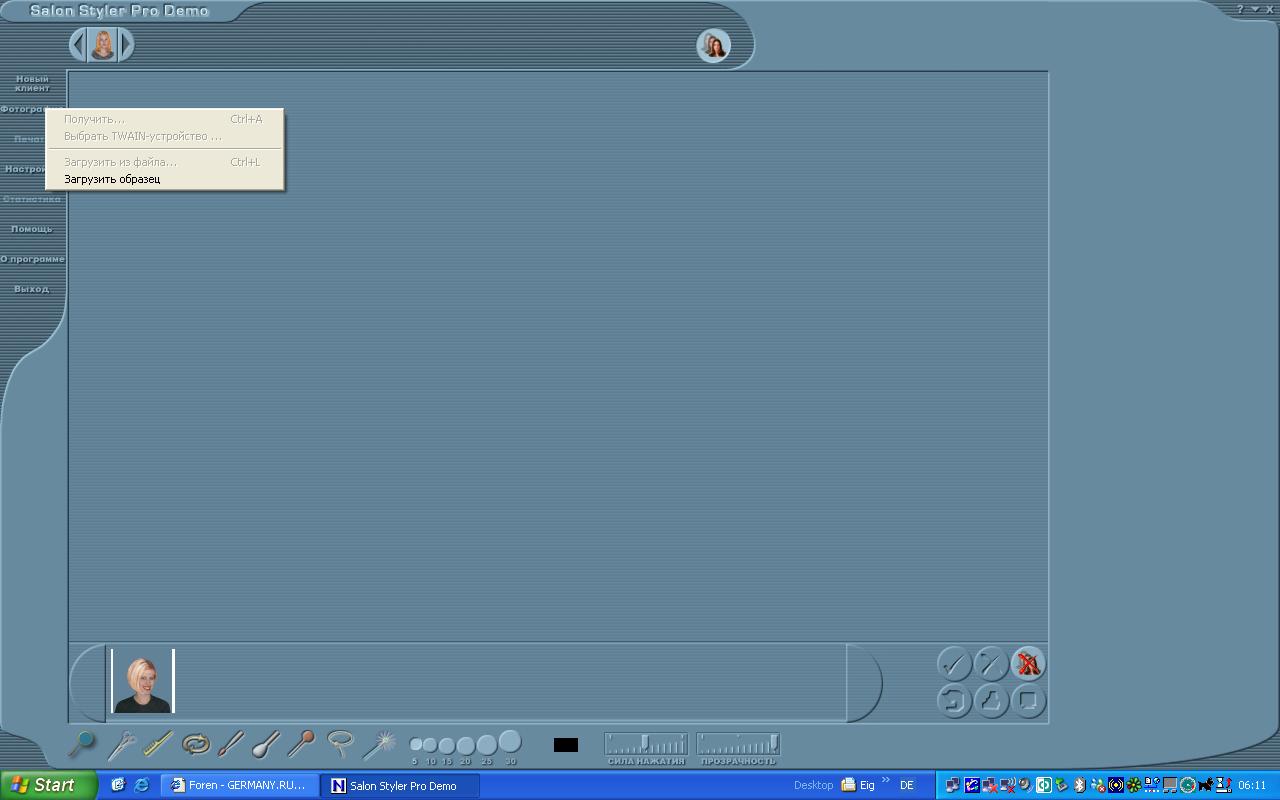Select the scissors cutting tool
Screen dimensions: 1280x800
coord(122,745)
